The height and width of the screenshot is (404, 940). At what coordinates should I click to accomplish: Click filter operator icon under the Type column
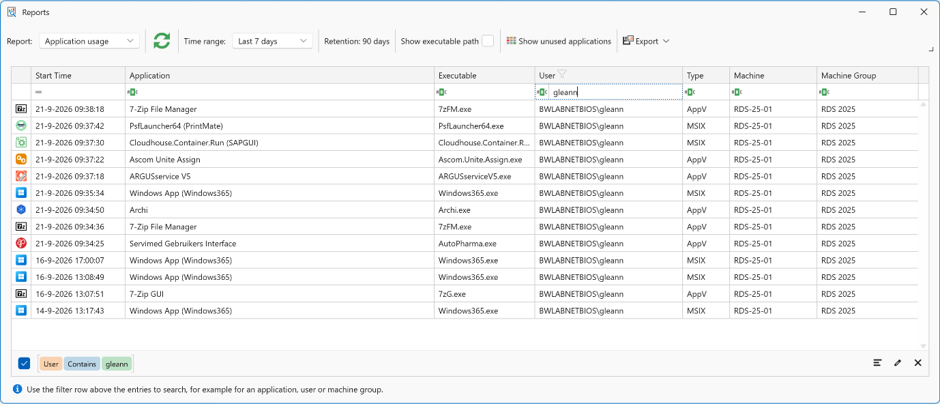point(691,92)
